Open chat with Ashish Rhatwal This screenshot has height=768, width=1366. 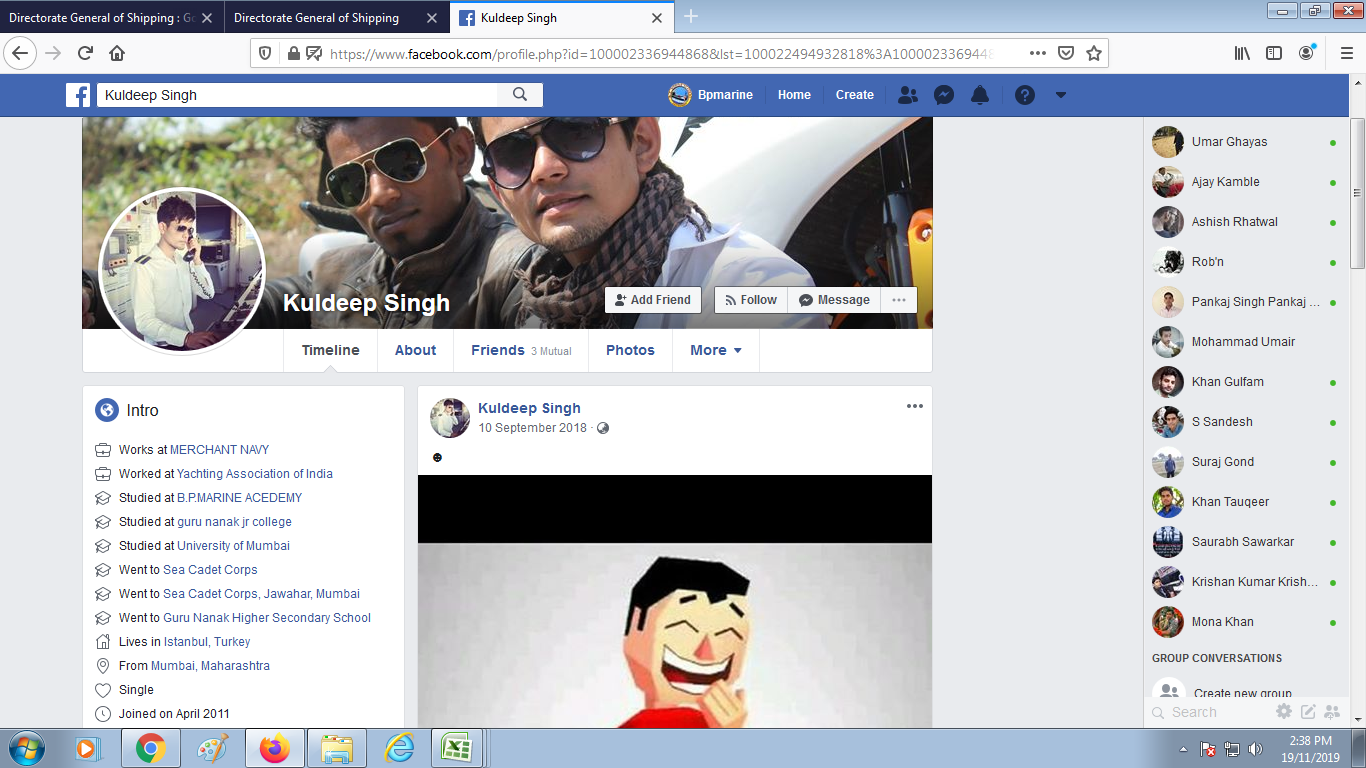1245,222
